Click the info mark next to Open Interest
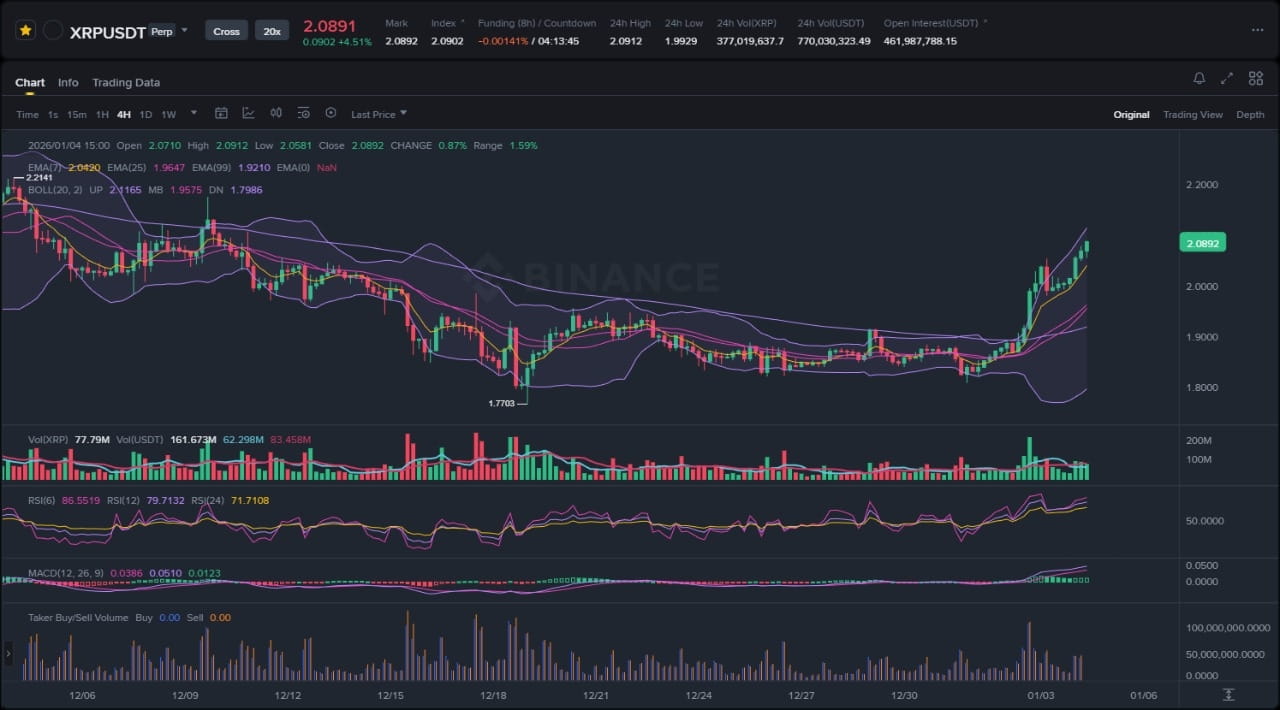The height and width of the screenshot is (710, 1280). (985, 21)
